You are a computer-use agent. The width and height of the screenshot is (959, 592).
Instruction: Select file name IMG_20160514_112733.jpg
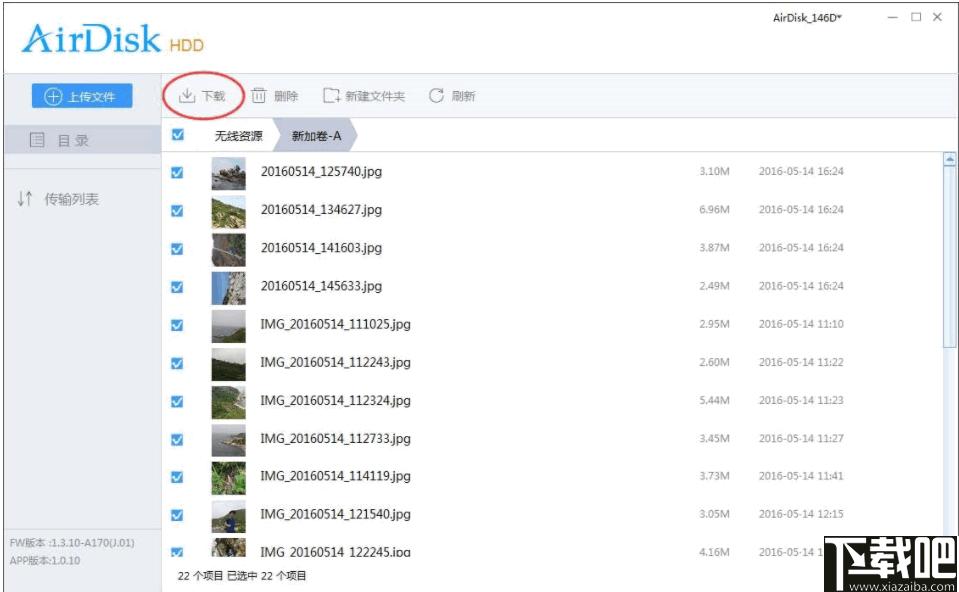tap(335, 438)
